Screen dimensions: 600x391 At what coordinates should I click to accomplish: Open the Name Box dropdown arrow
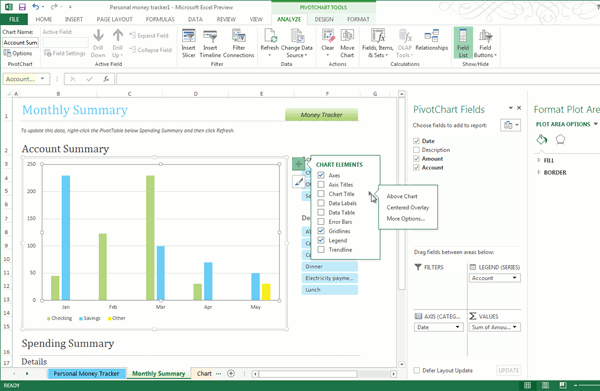pos(42,79)
